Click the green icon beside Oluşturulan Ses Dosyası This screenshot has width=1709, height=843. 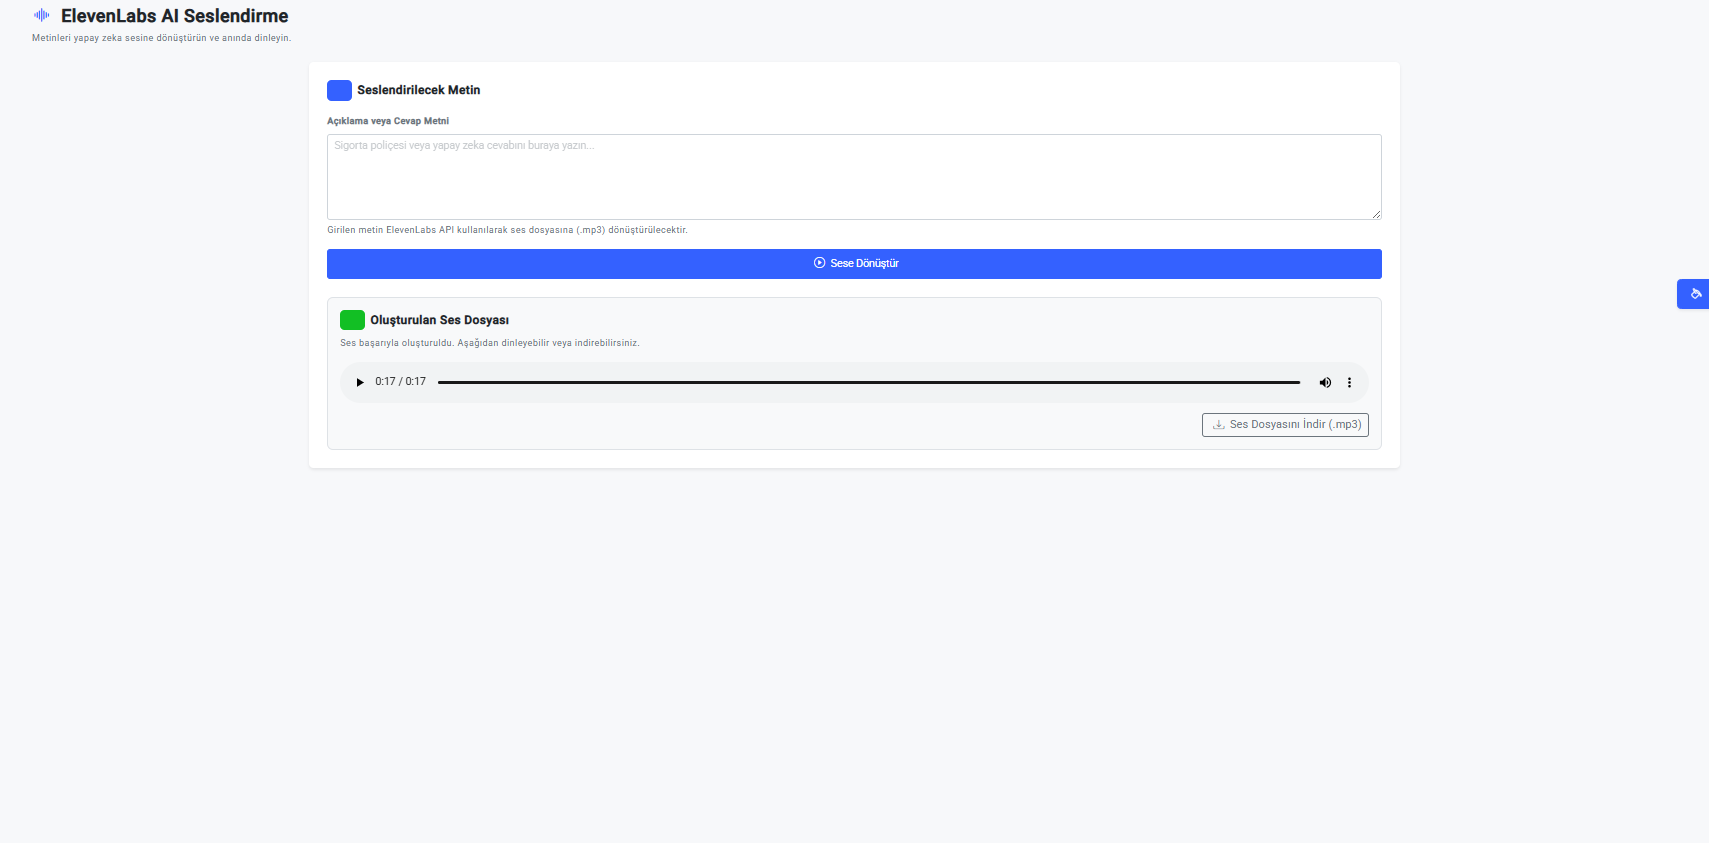click(x=352, y=320)
